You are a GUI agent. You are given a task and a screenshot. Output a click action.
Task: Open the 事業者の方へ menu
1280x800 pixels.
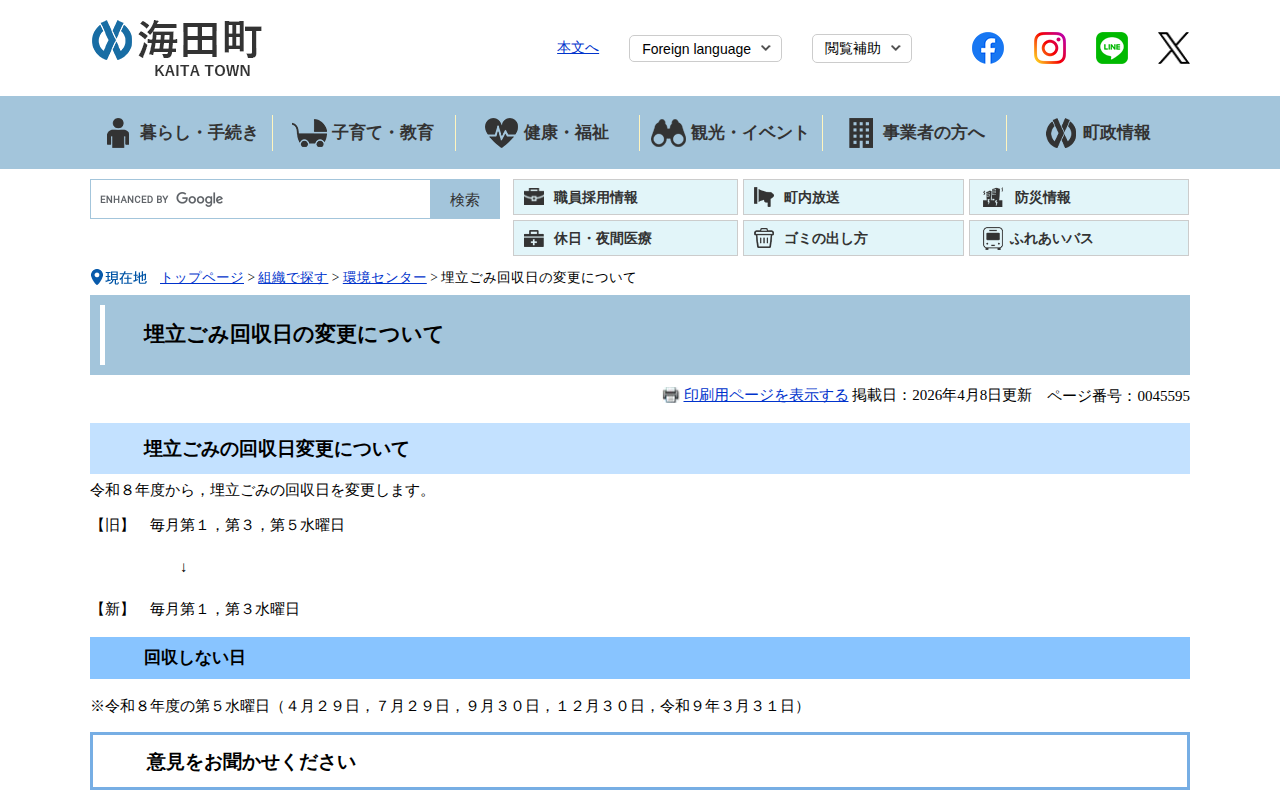(x=914, y=133)
